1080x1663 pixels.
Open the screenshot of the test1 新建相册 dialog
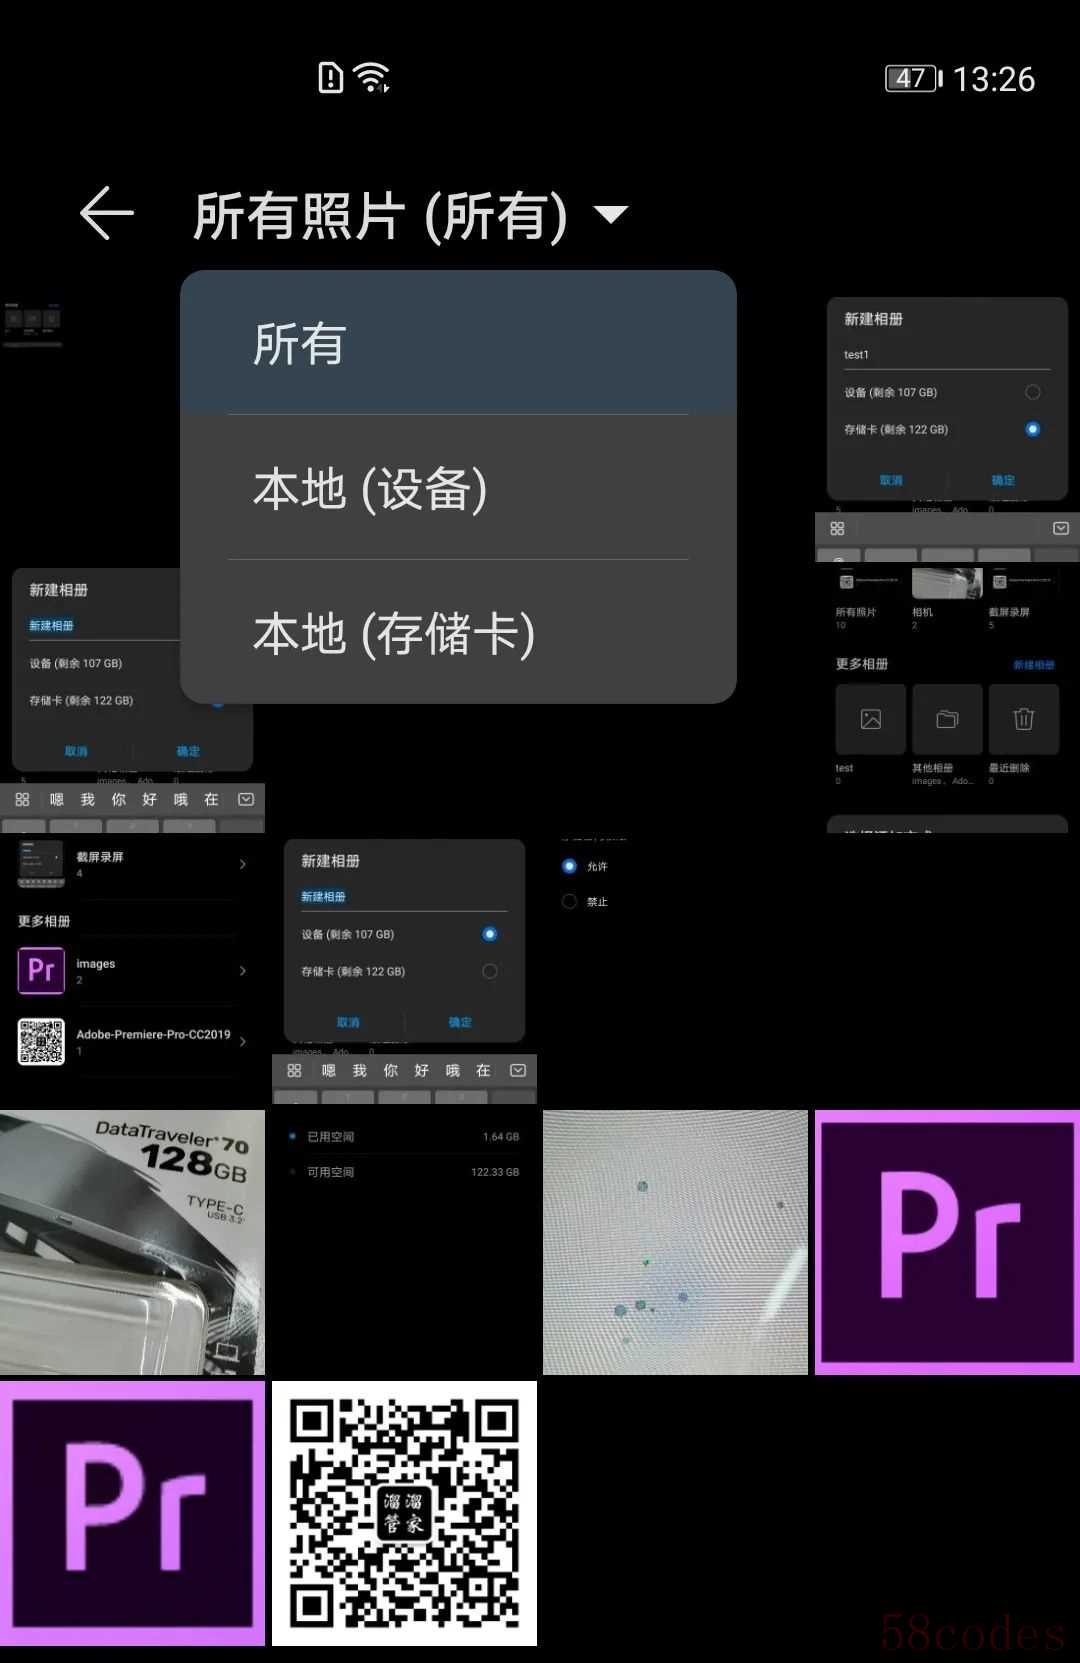pos(947,431)
